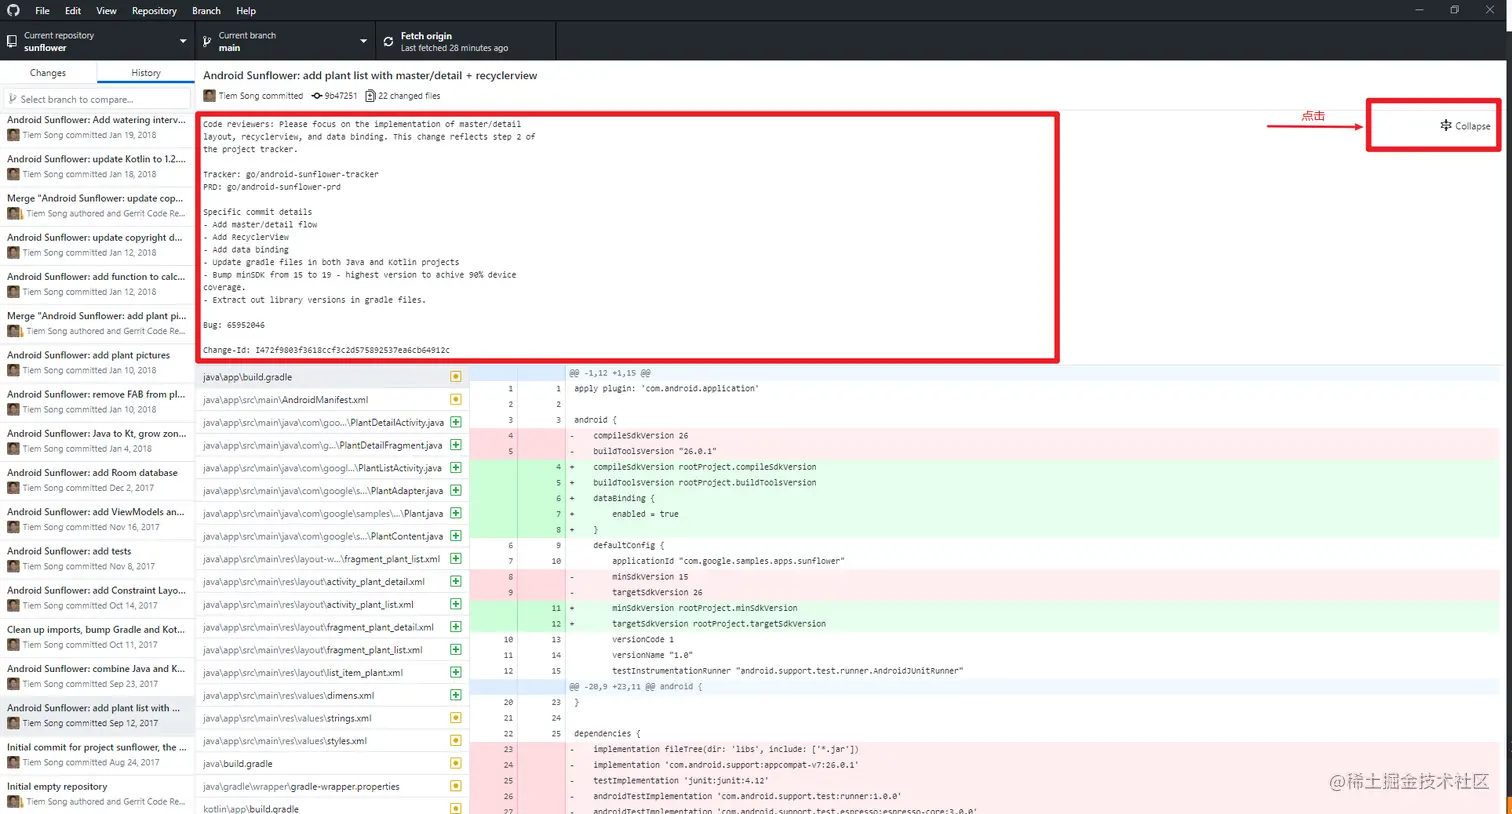Click the Fetch origin button
Image resolution: width=1512 pixels, height=814 pixels.
[x=465, y=41]
